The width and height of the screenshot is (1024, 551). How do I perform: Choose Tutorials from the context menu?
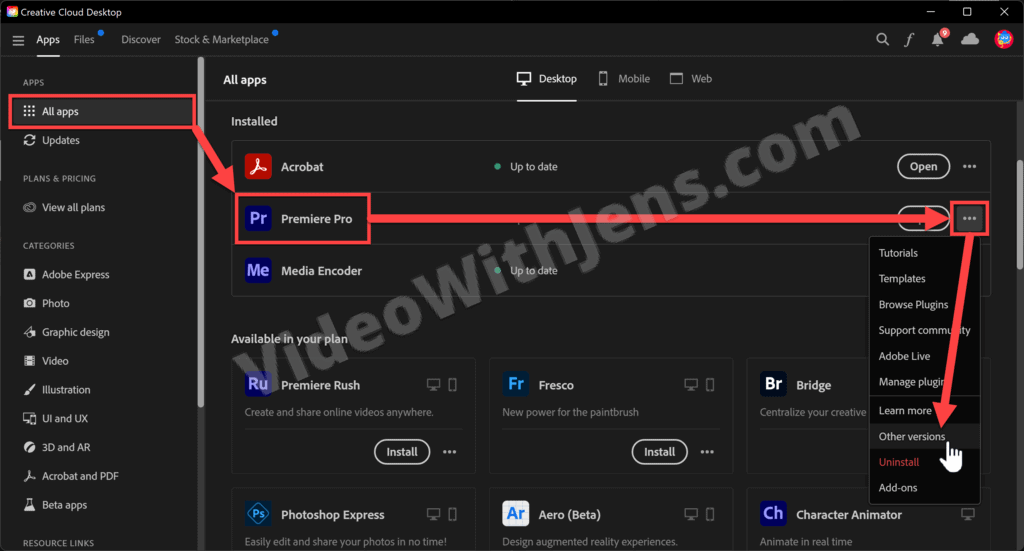point(925,253)
